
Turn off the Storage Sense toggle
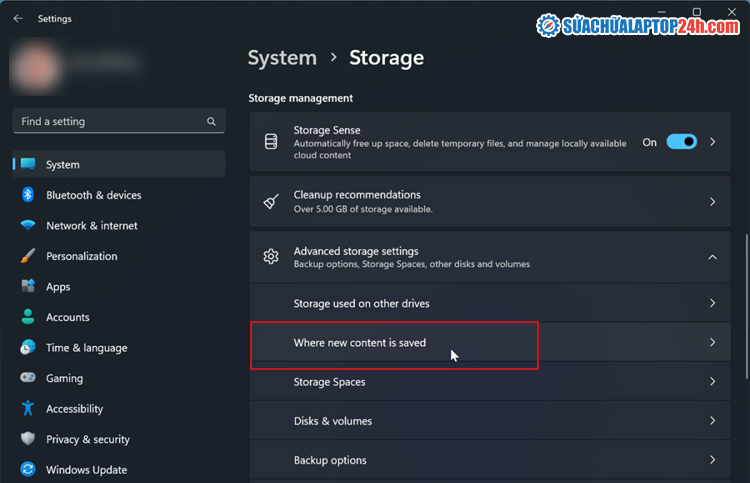[x=681, y=142]
